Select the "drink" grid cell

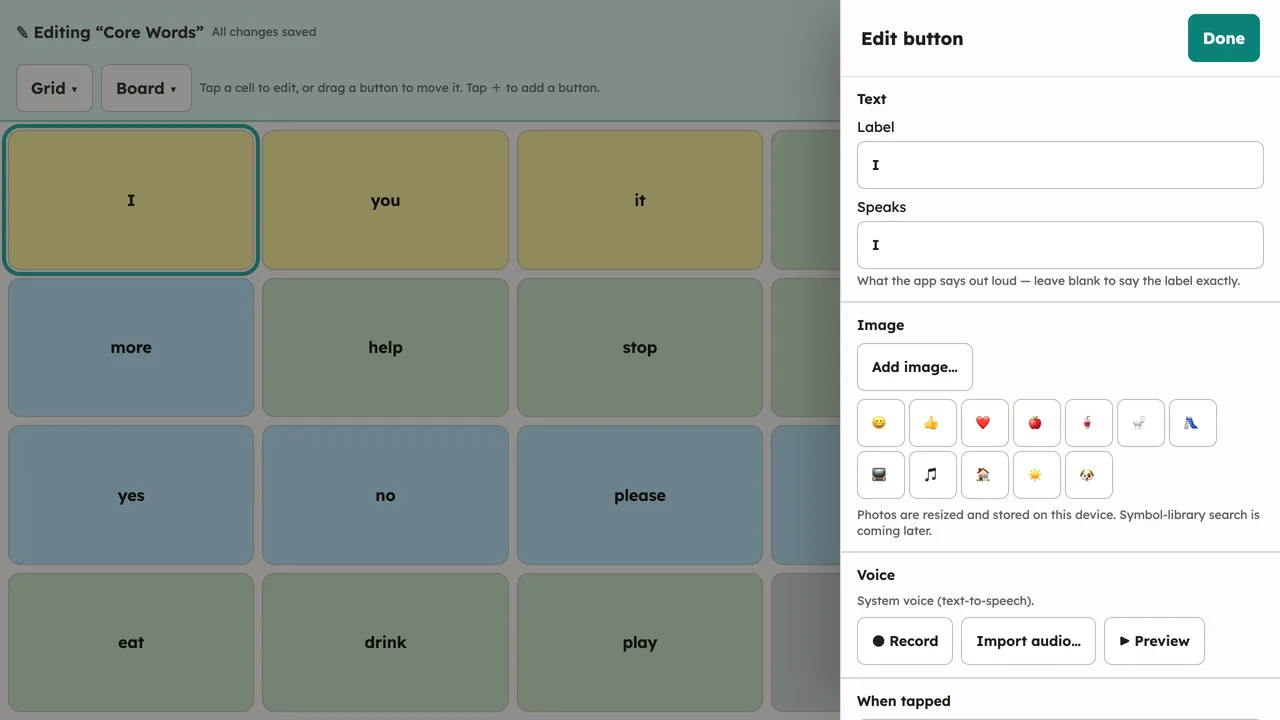click(385, 642)
